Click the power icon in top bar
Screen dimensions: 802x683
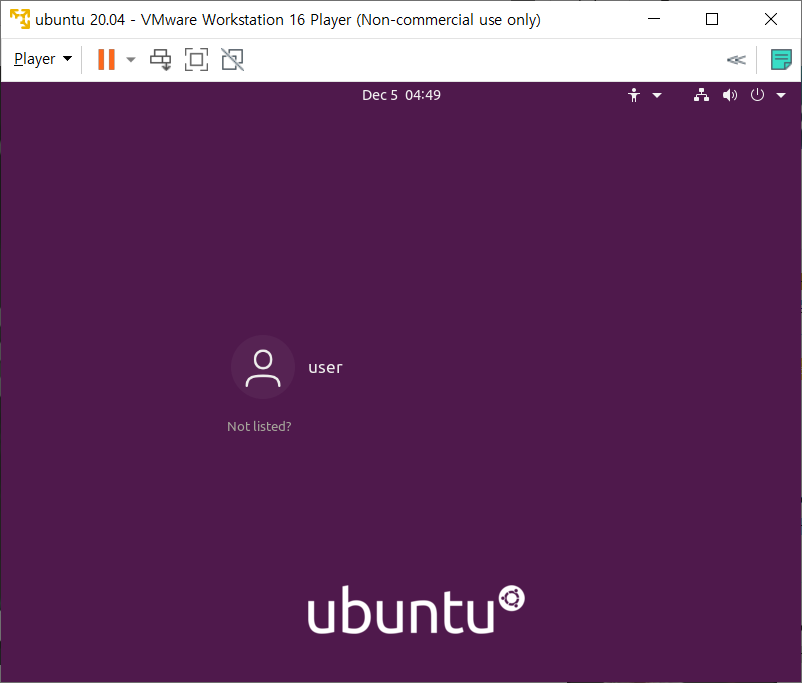click(757, 95)
